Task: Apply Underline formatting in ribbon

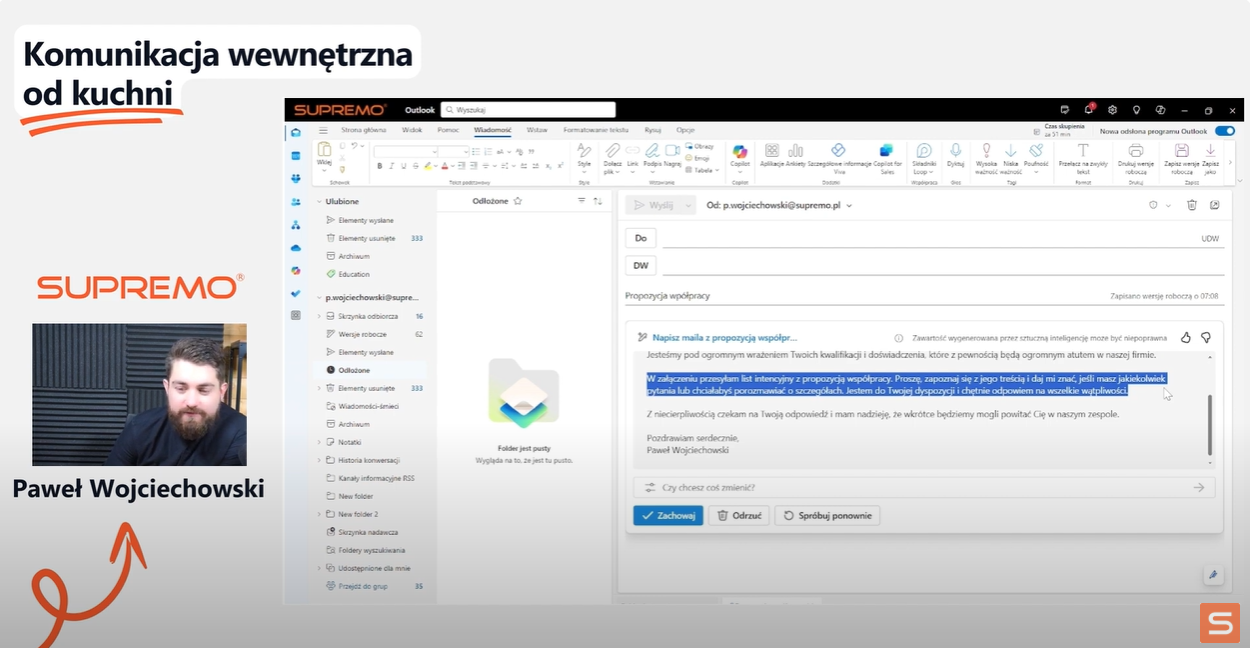Action: [x=403, y=166]
